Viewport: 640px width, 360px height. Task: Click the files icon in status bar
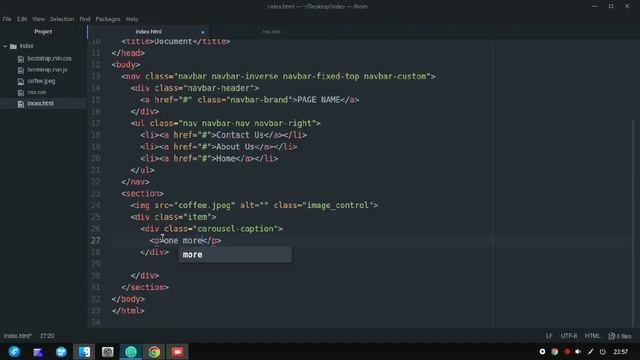click(x=611, y=336)
